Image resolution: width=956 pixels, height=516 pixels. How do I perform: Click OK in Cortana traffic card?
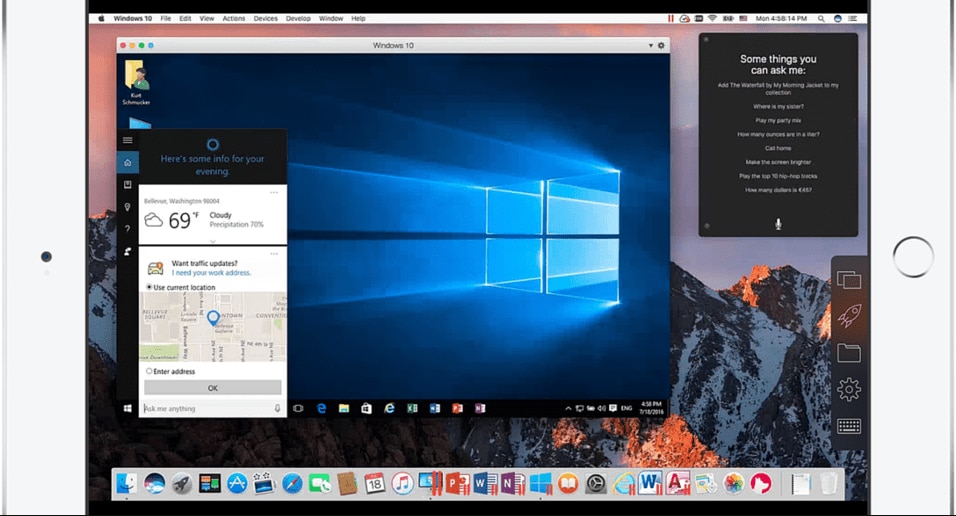(213, 388)
